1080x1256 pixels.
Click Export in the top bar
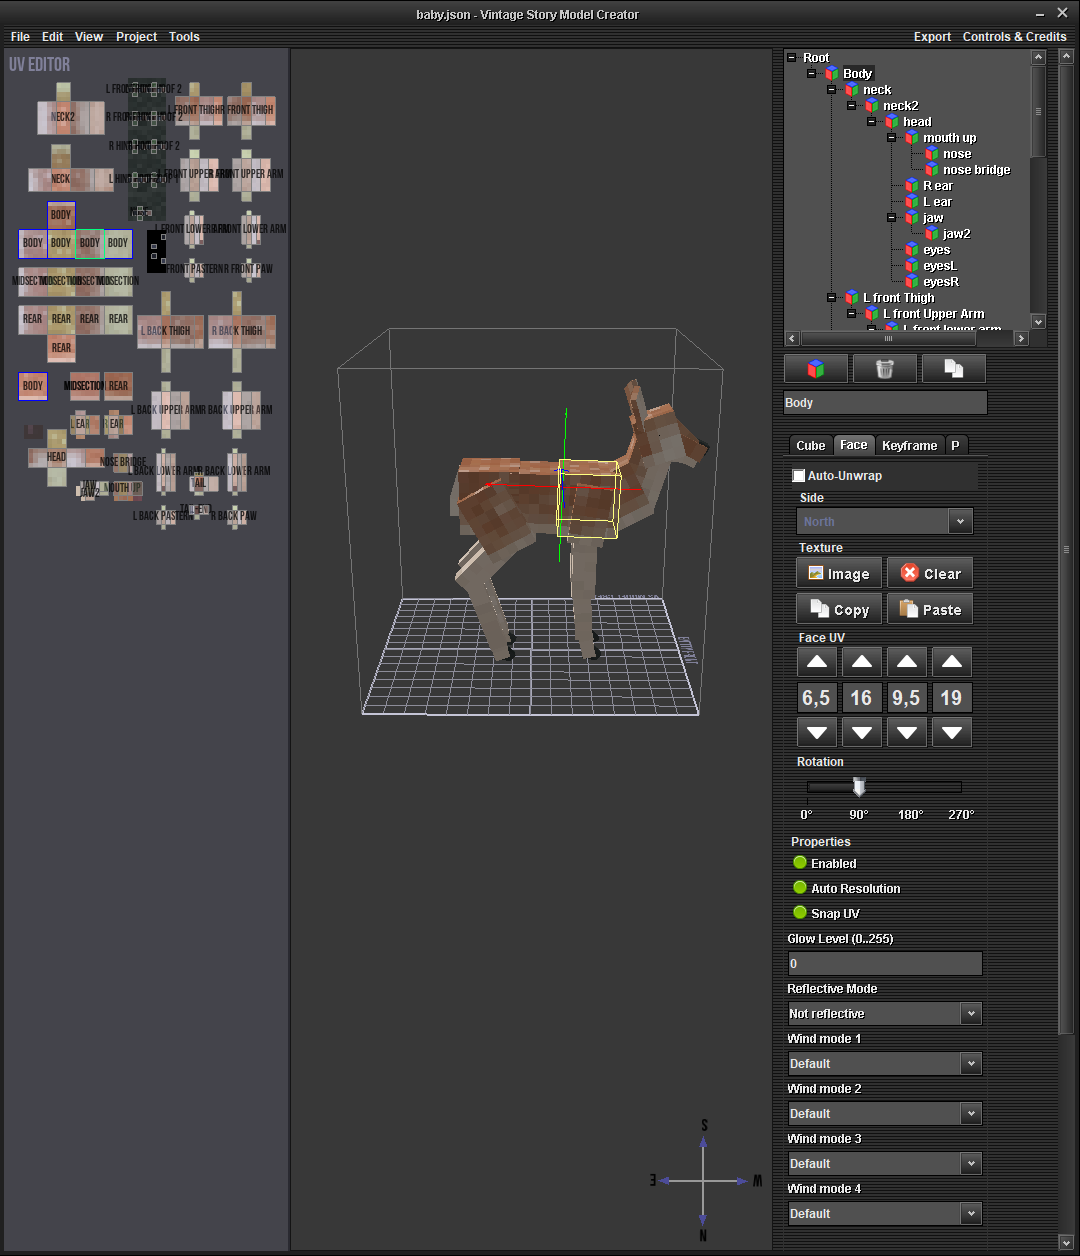932,37
